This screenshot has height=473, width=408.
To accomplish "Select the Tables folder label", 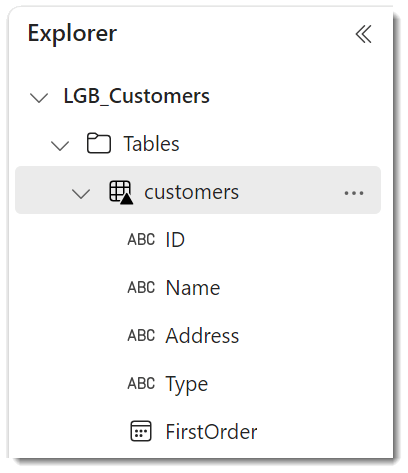I will coord(151,144).
